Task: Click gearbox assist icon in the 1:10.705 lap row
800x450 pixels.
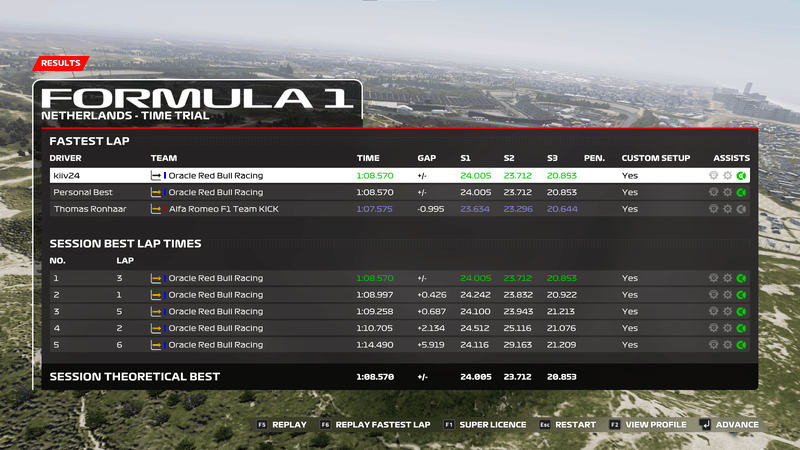Action: tap(728, 328)
